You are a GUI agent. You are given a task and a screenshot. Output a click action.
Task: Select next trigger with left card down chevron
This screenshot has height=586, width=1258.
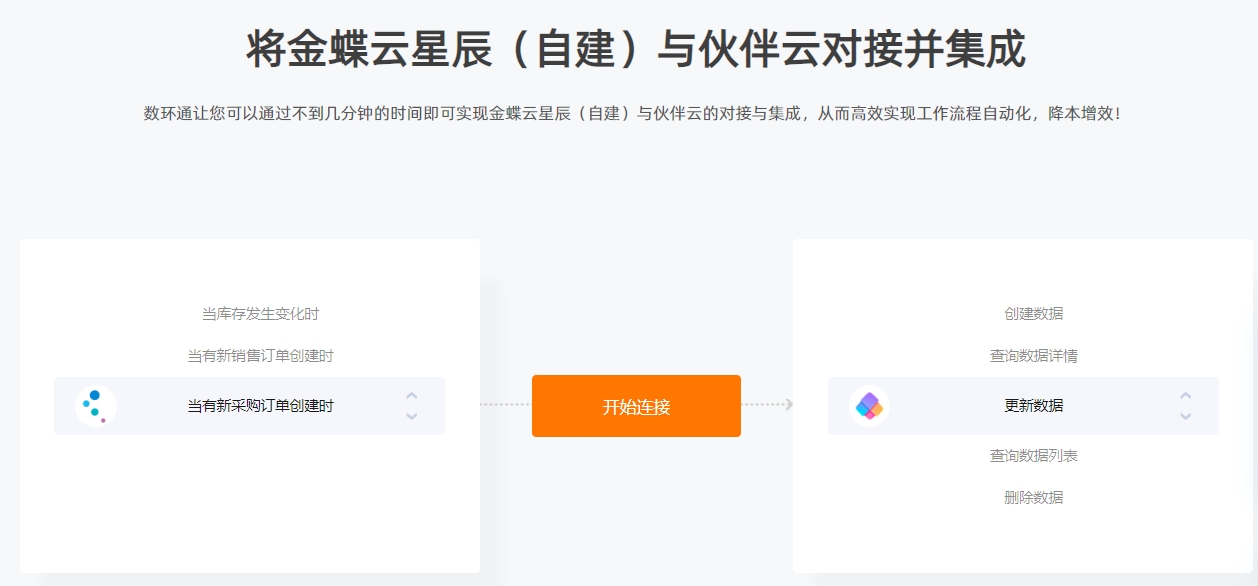coord(411,417)
